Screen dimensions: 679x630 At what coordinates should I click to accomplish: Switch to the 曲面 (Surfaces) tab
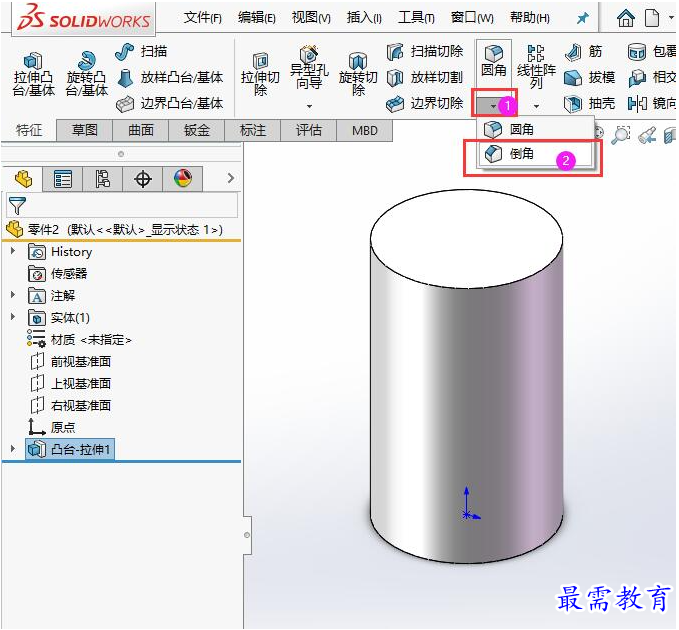click(x=141, y=130)
